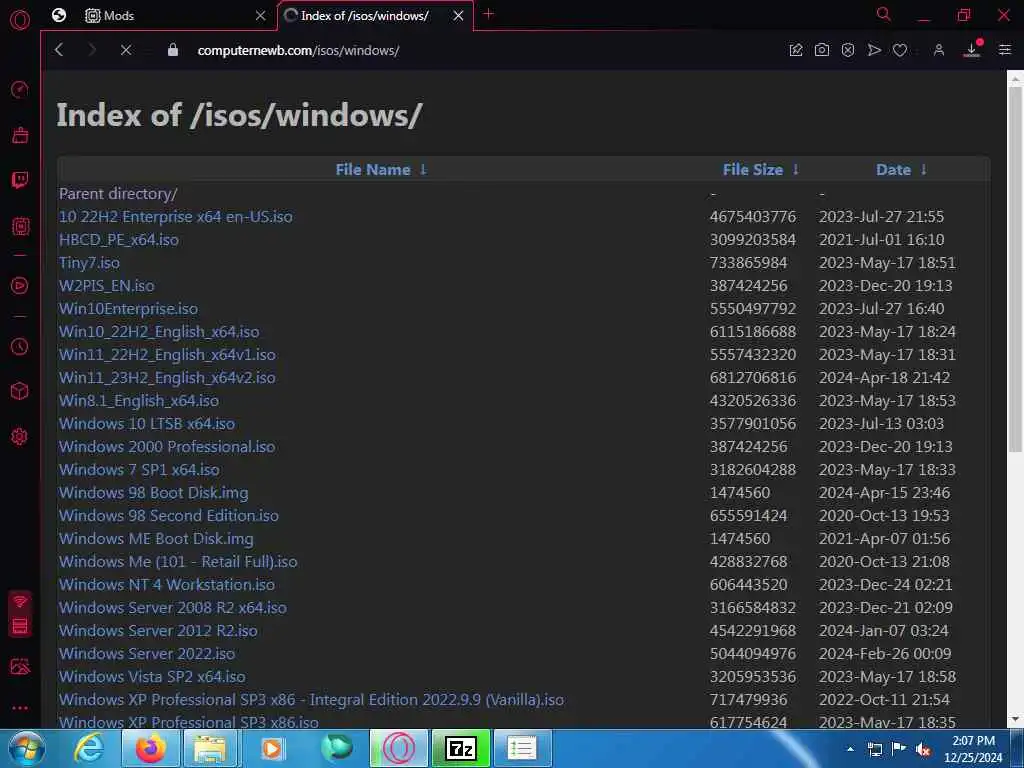1024x768 pixels.
Task: Open a new tab with plus button
Action: tap(488, 14)
